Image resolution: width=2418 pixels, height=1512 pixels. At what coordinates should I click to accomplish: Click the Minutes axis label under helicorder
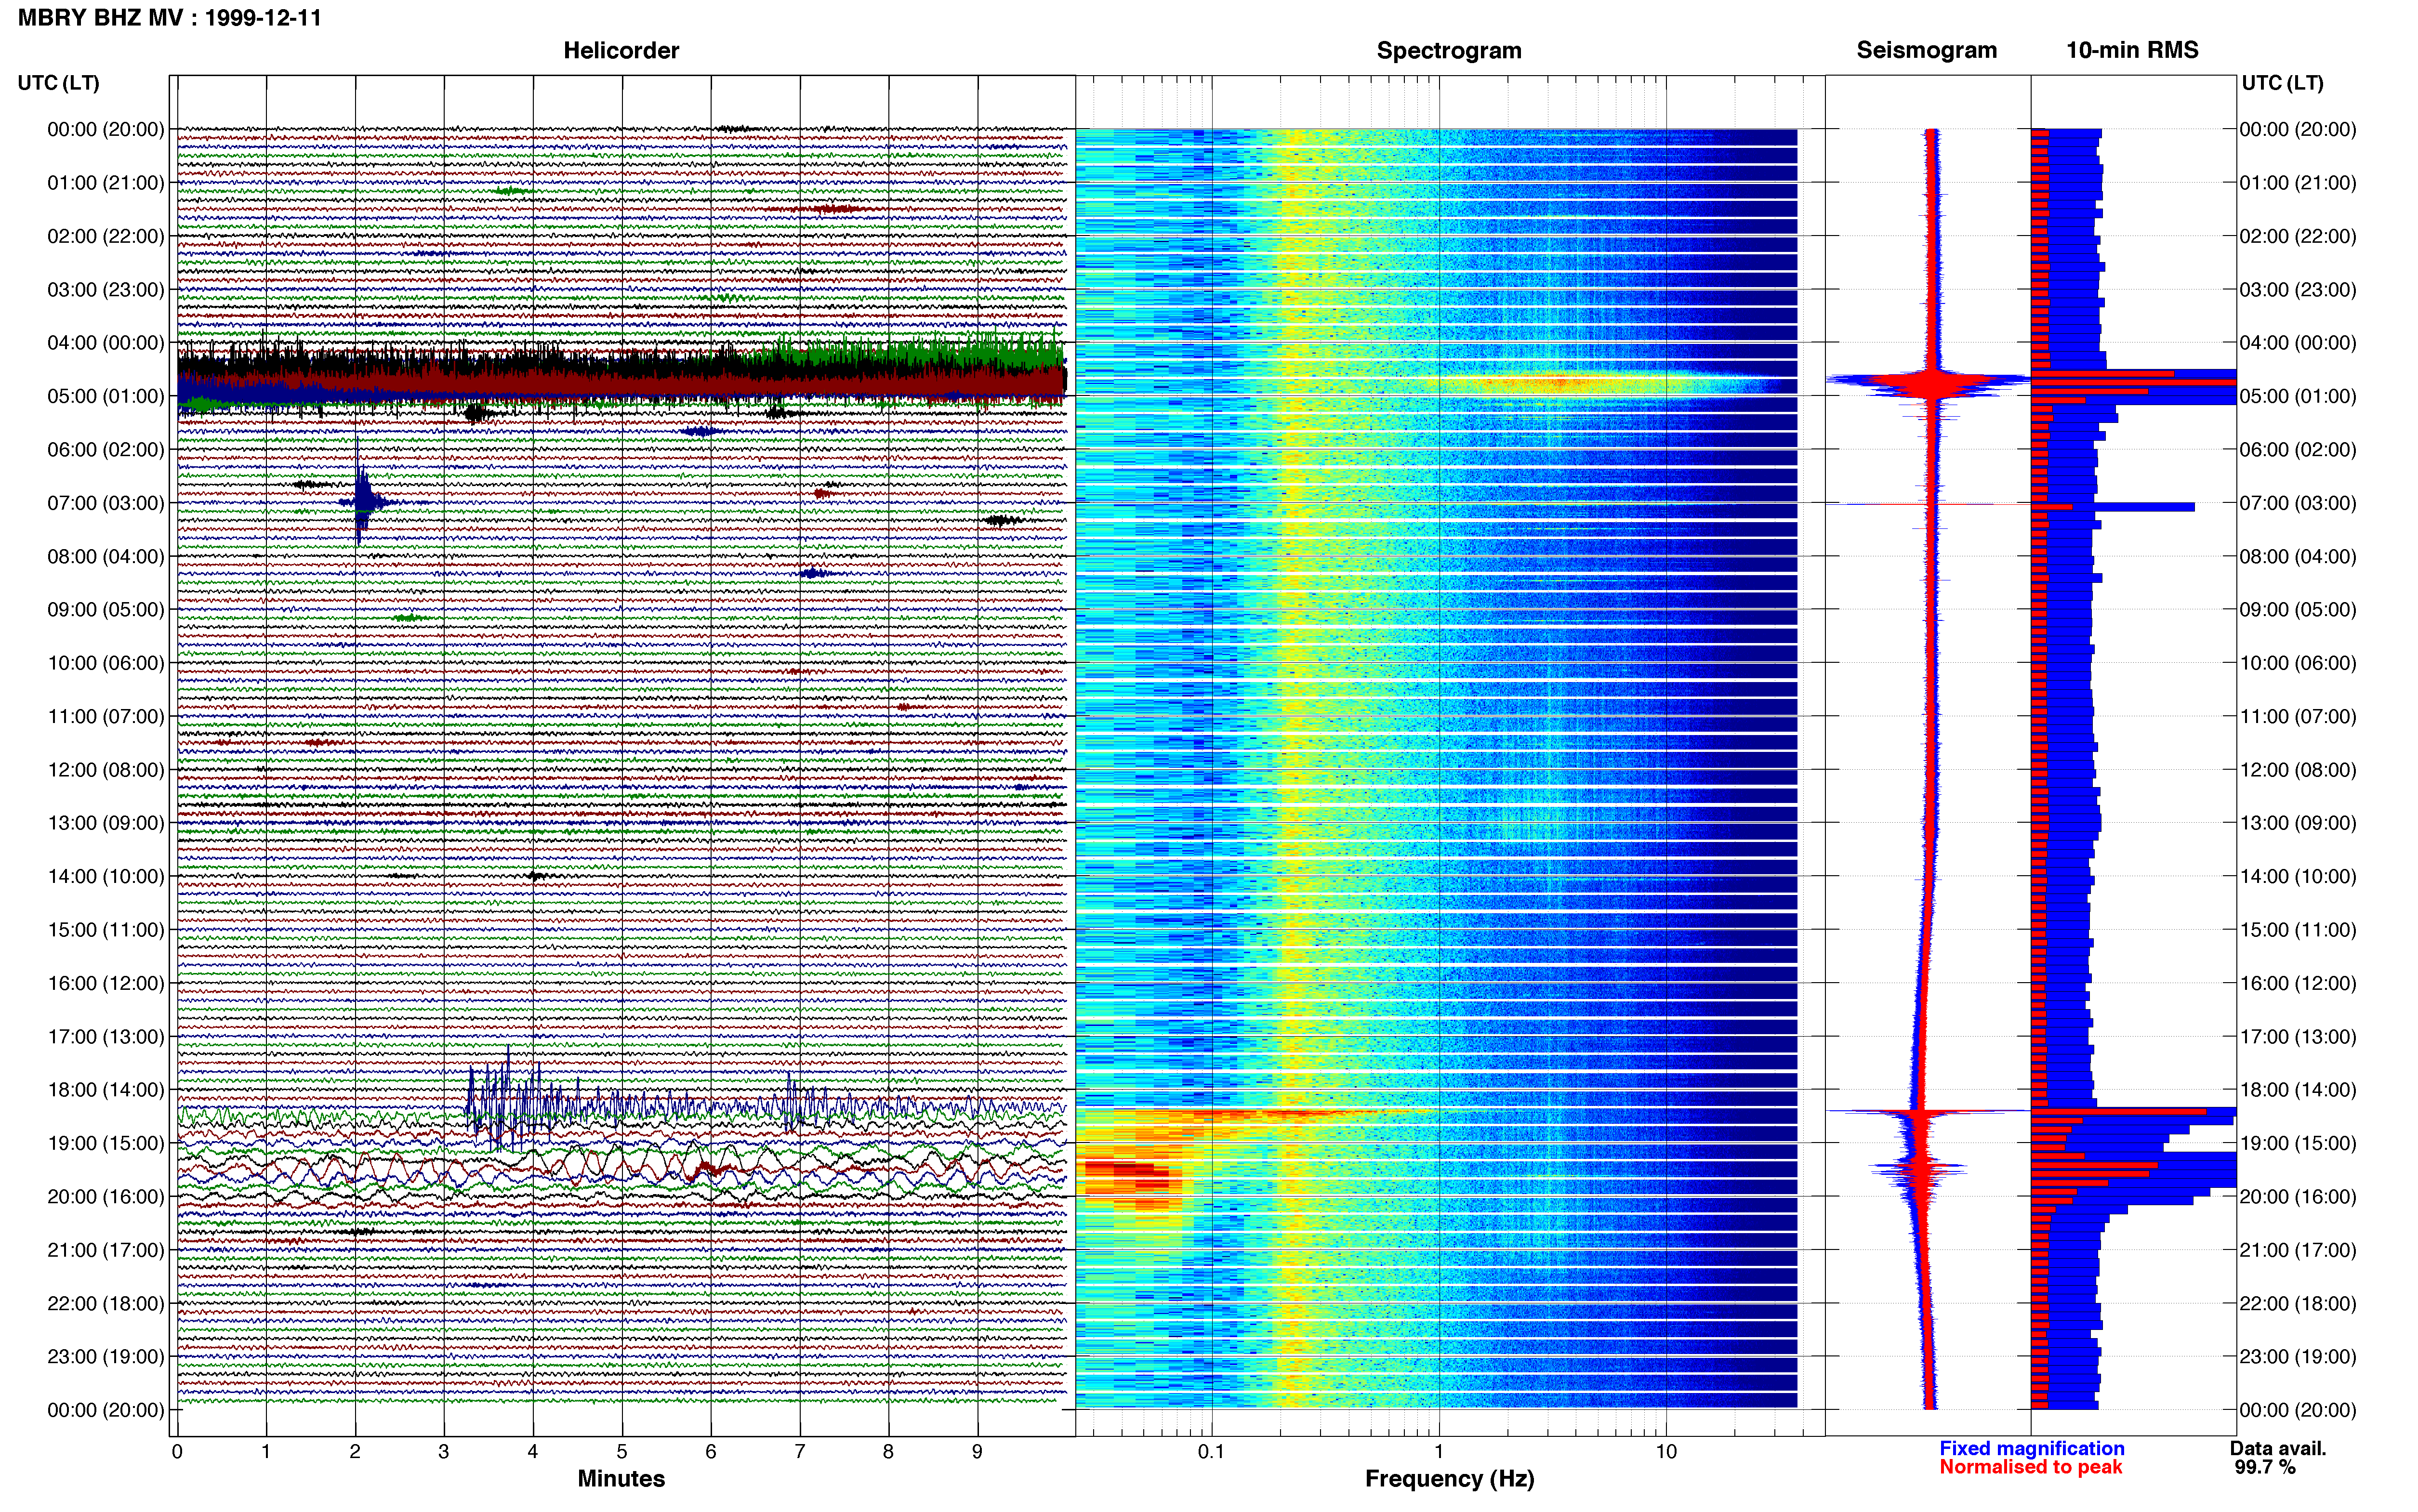(621, 1479)
